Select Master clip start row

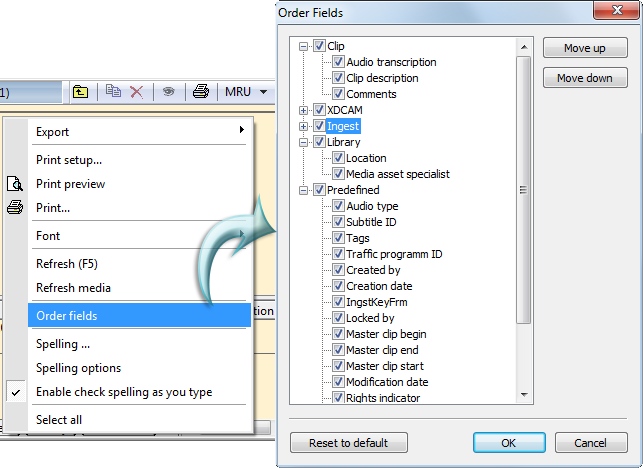coord(385,366)
